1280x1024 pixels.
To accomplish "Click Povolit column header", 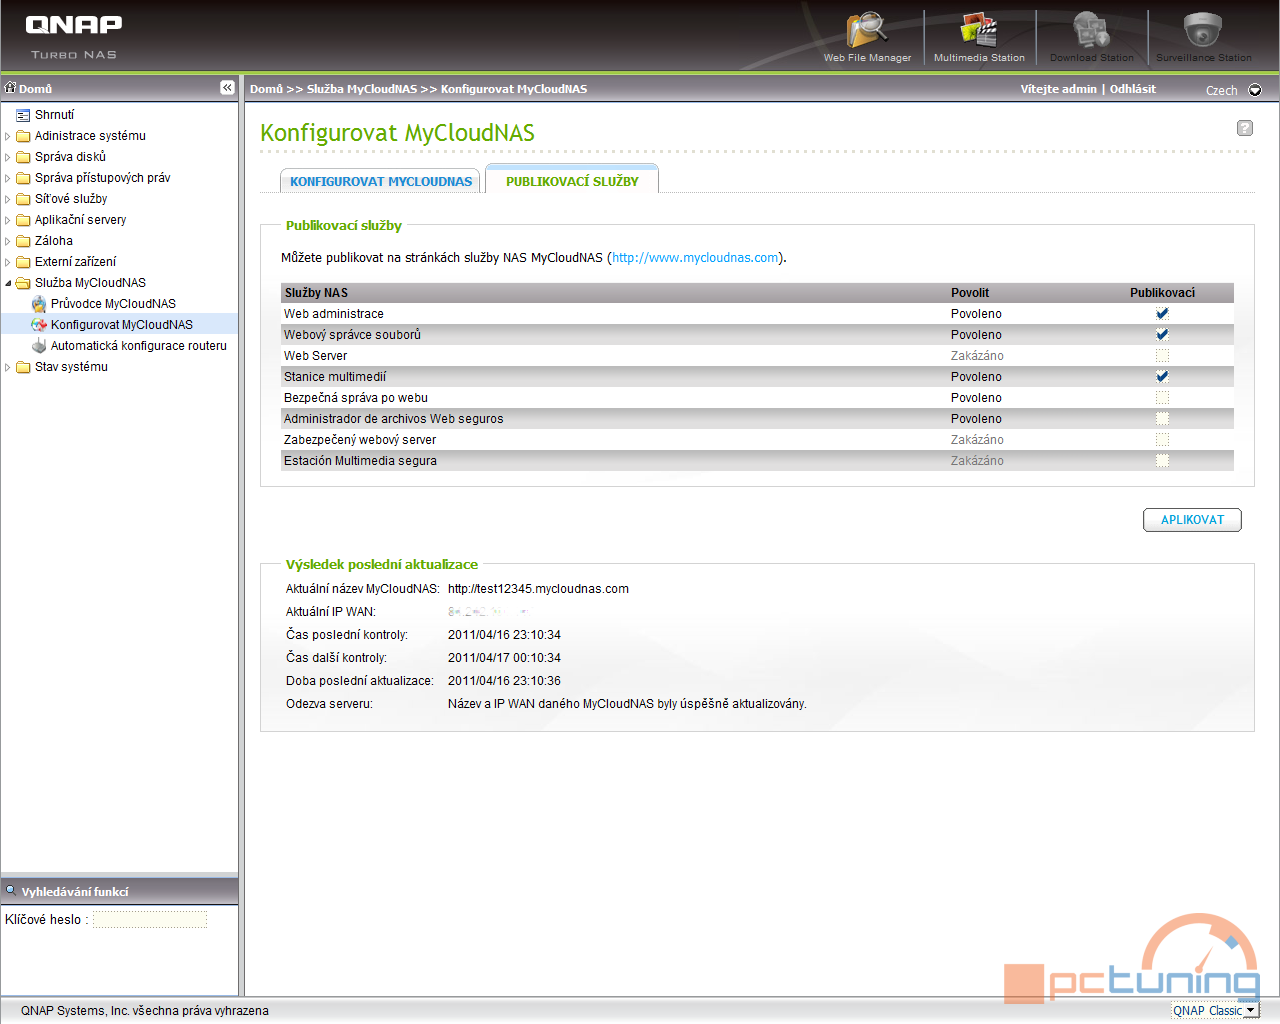I will click(970, 293).
